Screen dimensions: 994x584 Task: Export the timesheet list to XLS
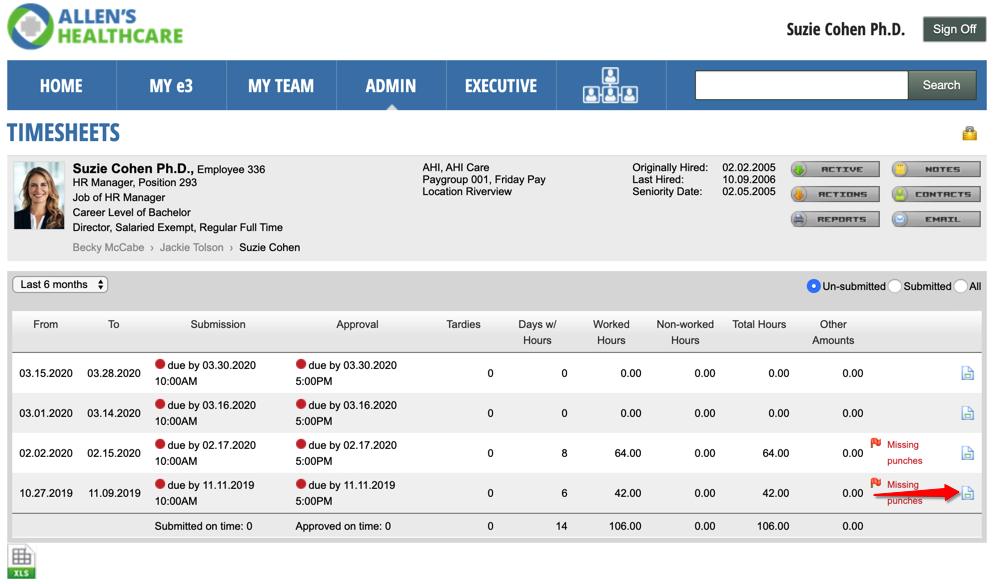point(21,560)
